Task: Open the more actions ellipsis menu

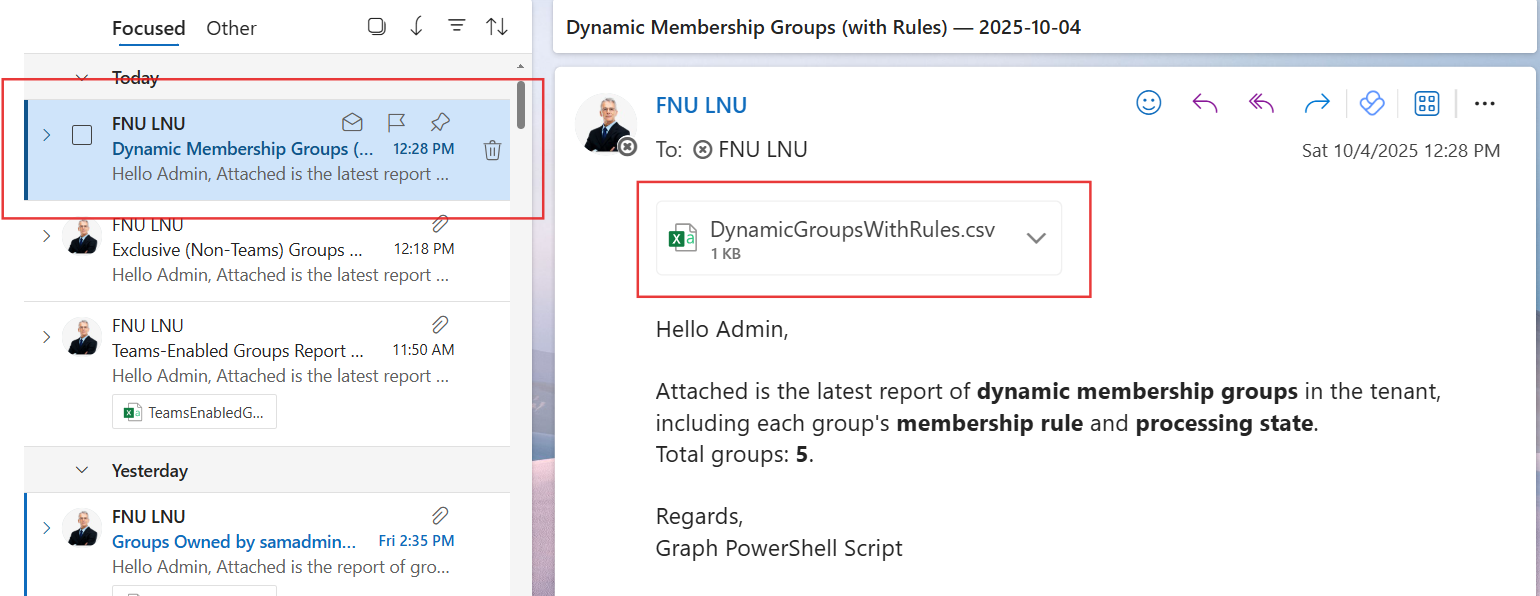Action: click(x=1484, y=103)
